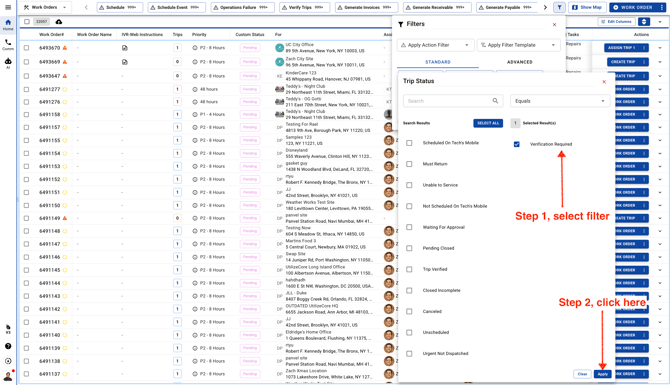
Task: Expand row arrow in the bottom 6491137 row
Action: (x=660, y=374)
